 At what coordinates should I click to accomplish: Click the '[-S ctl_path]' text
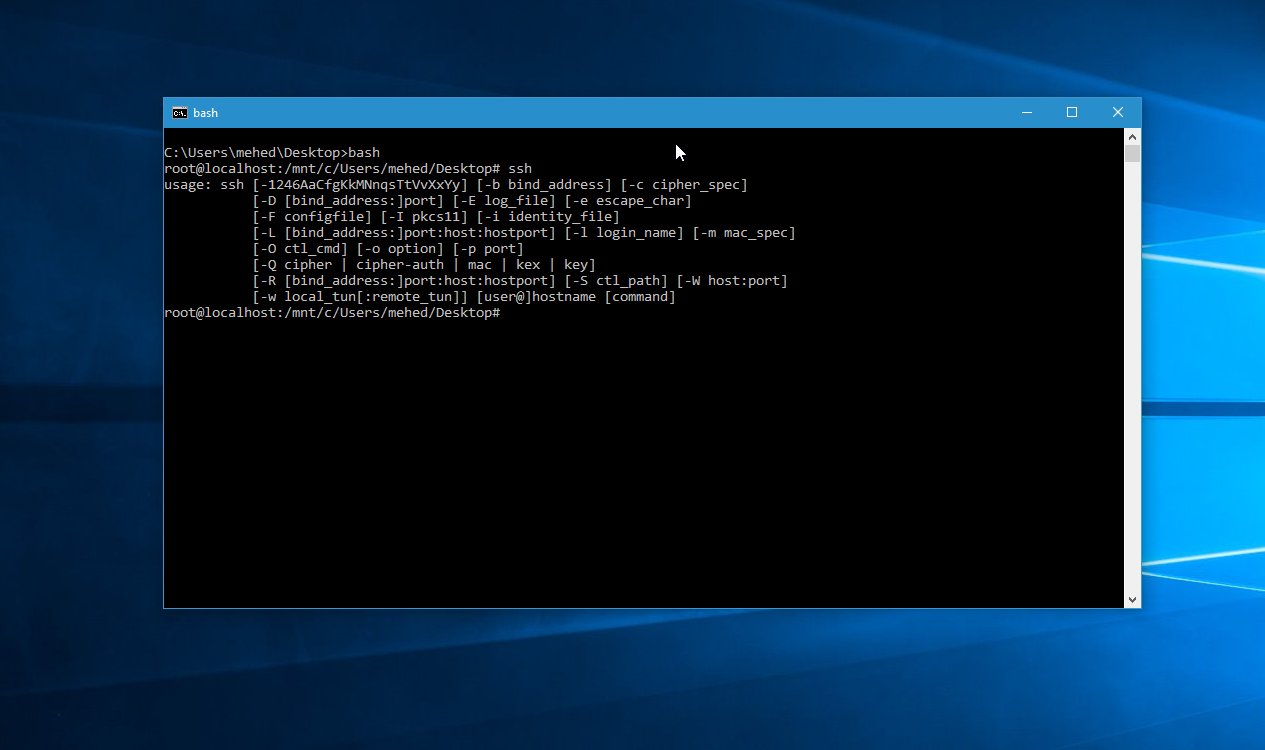point(616,281)
